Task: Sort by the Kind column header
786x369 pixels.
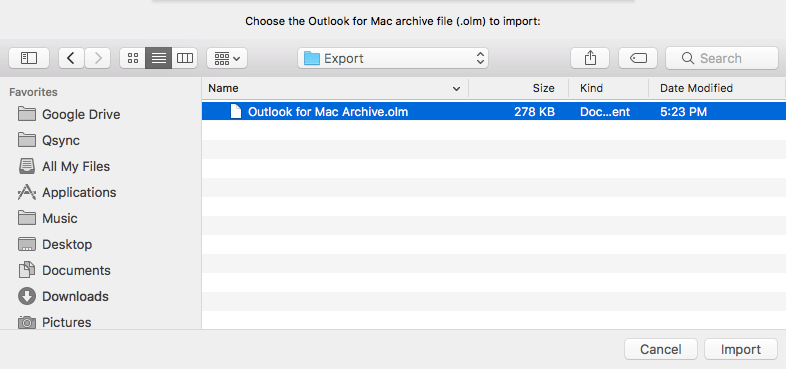Action: [x=608, y=88]
